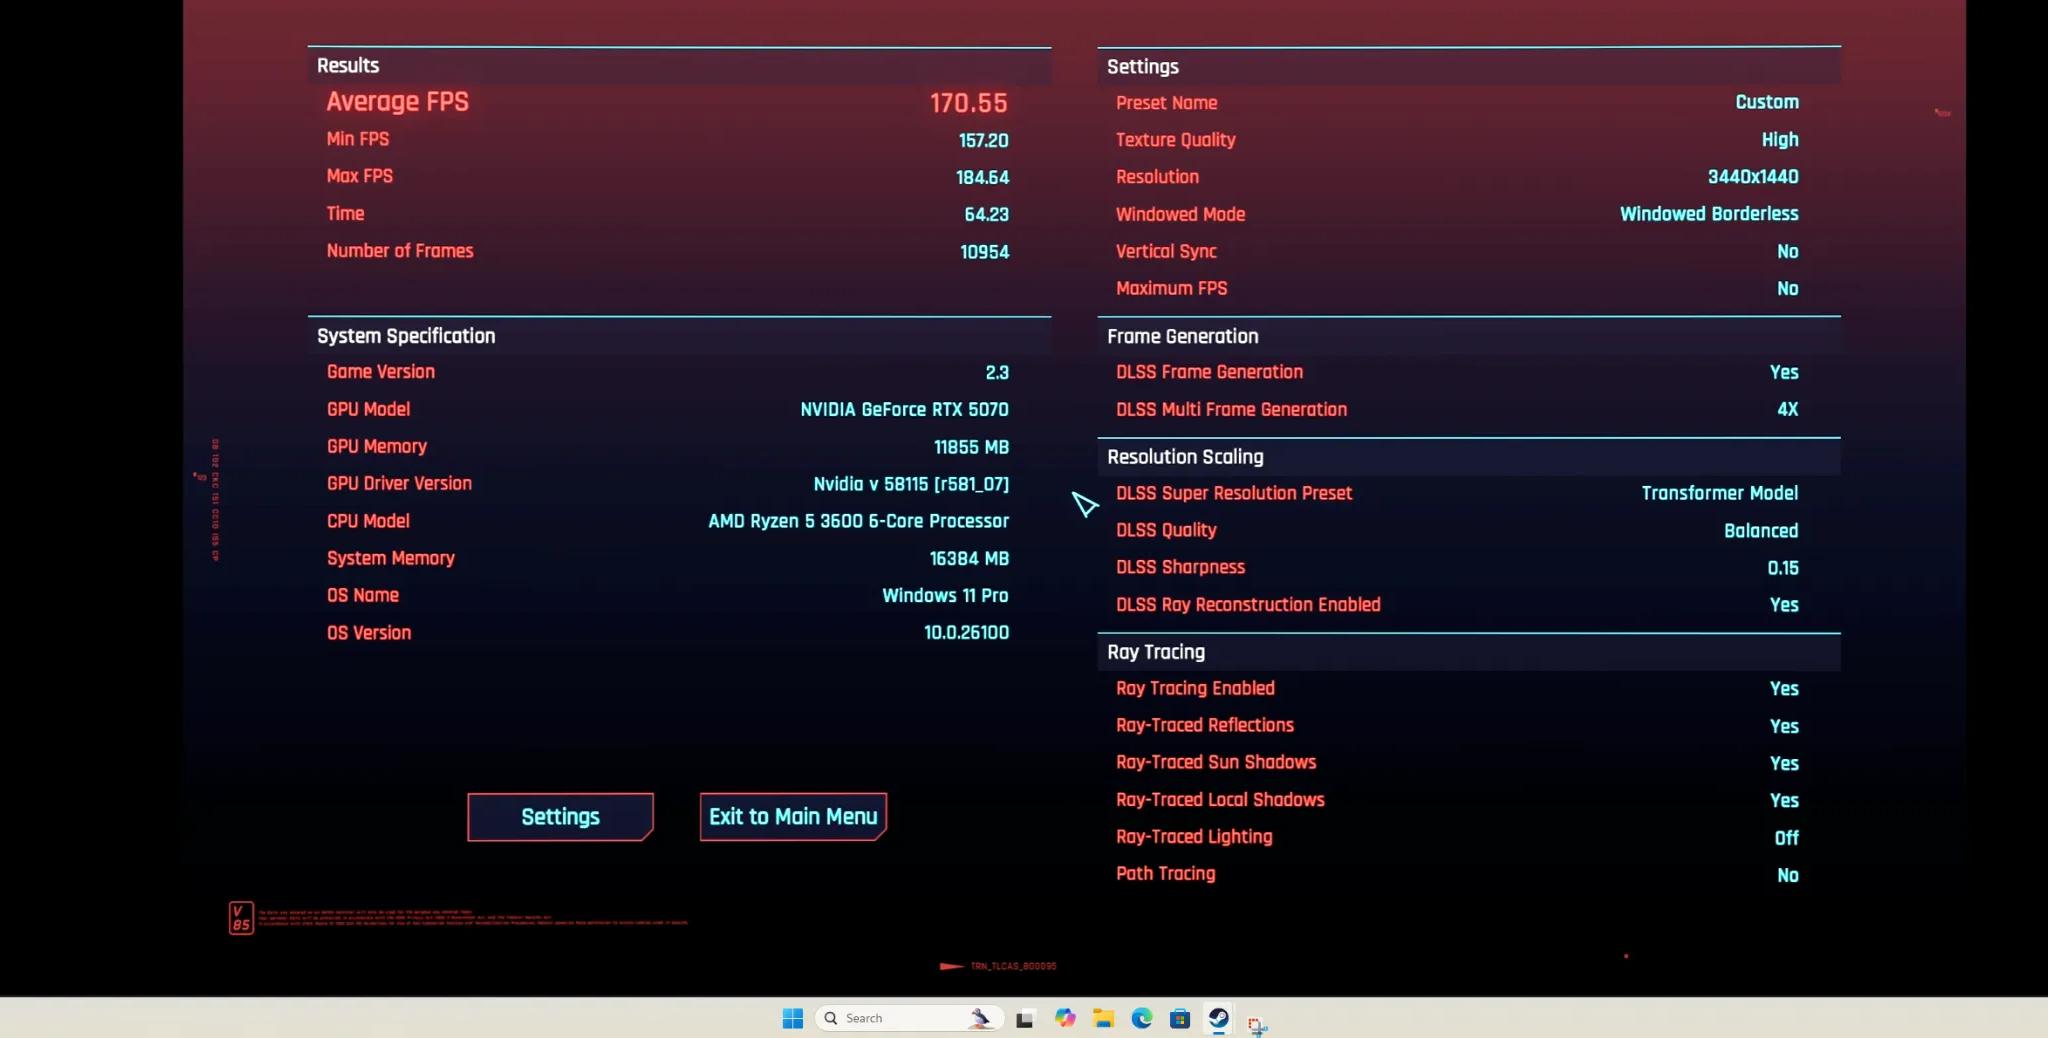
Task: Launch Copilot from the taskbar
Action: 1065,1018
